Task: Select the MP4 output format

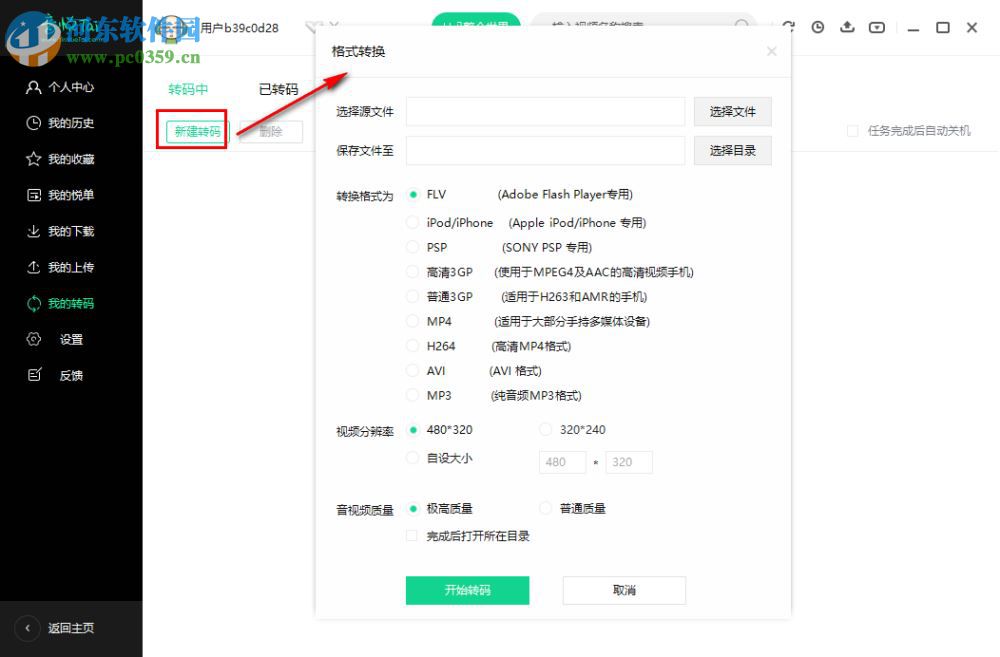Action: 412,321
